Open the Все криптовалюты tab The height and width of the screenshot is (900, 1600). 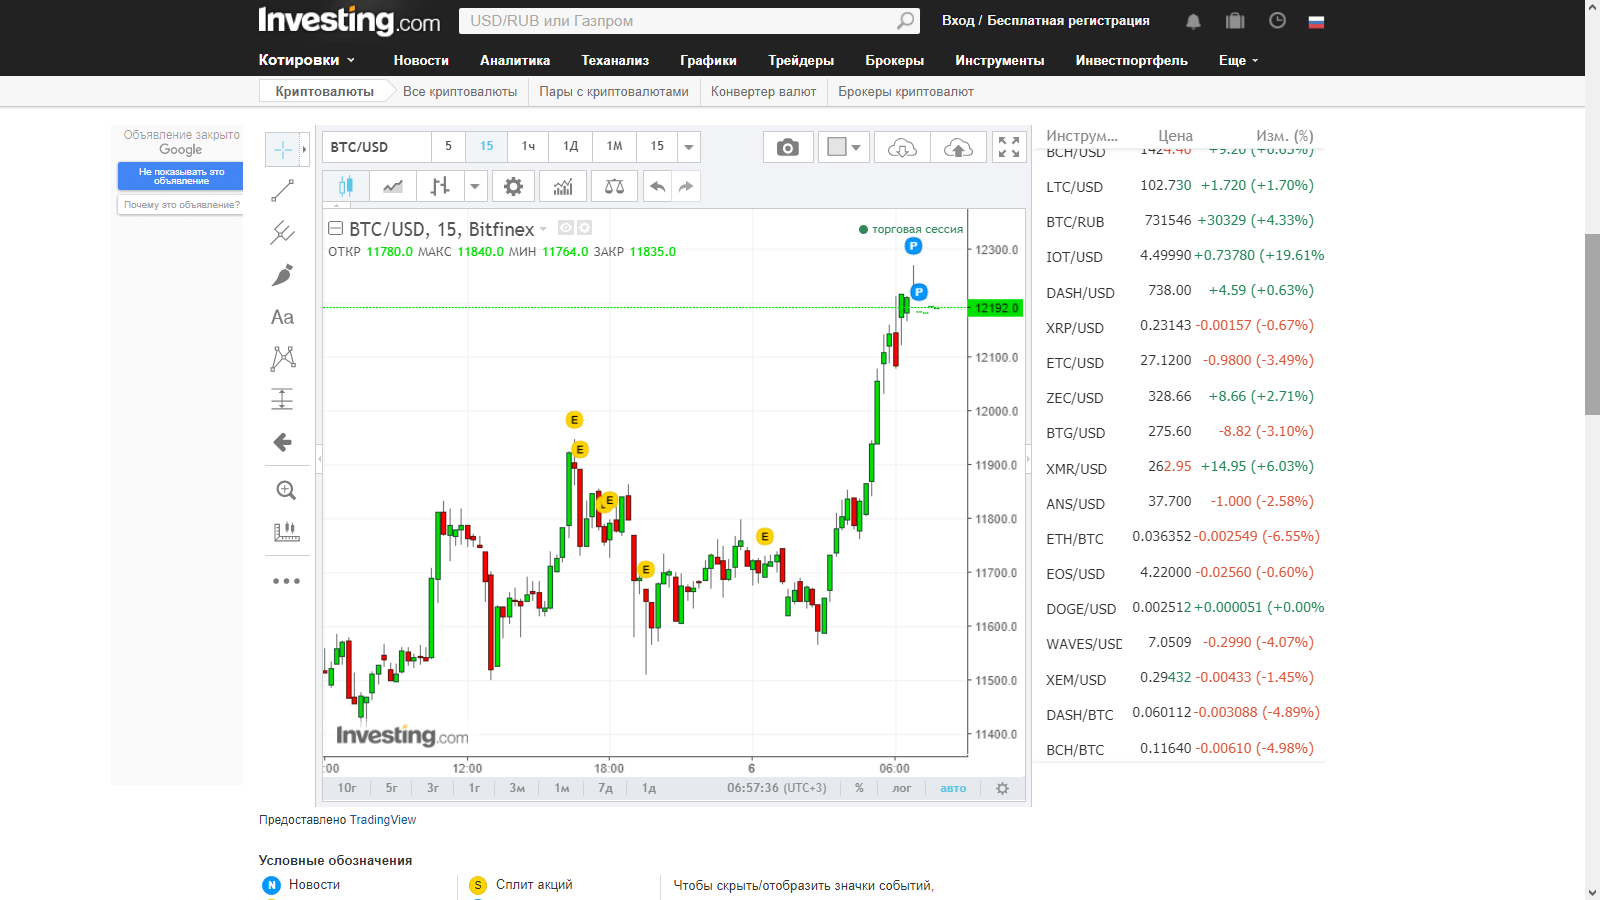click(x=460, y=91)
